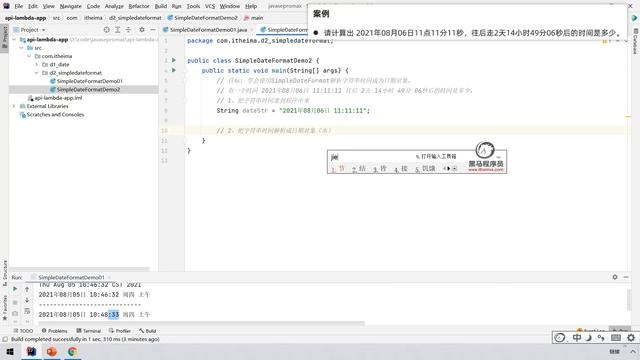The height and width of the screenshot is (360, 640).
Task: Click IntelliJ IDEA taskbar icon
Action: [x=31, y=351]
